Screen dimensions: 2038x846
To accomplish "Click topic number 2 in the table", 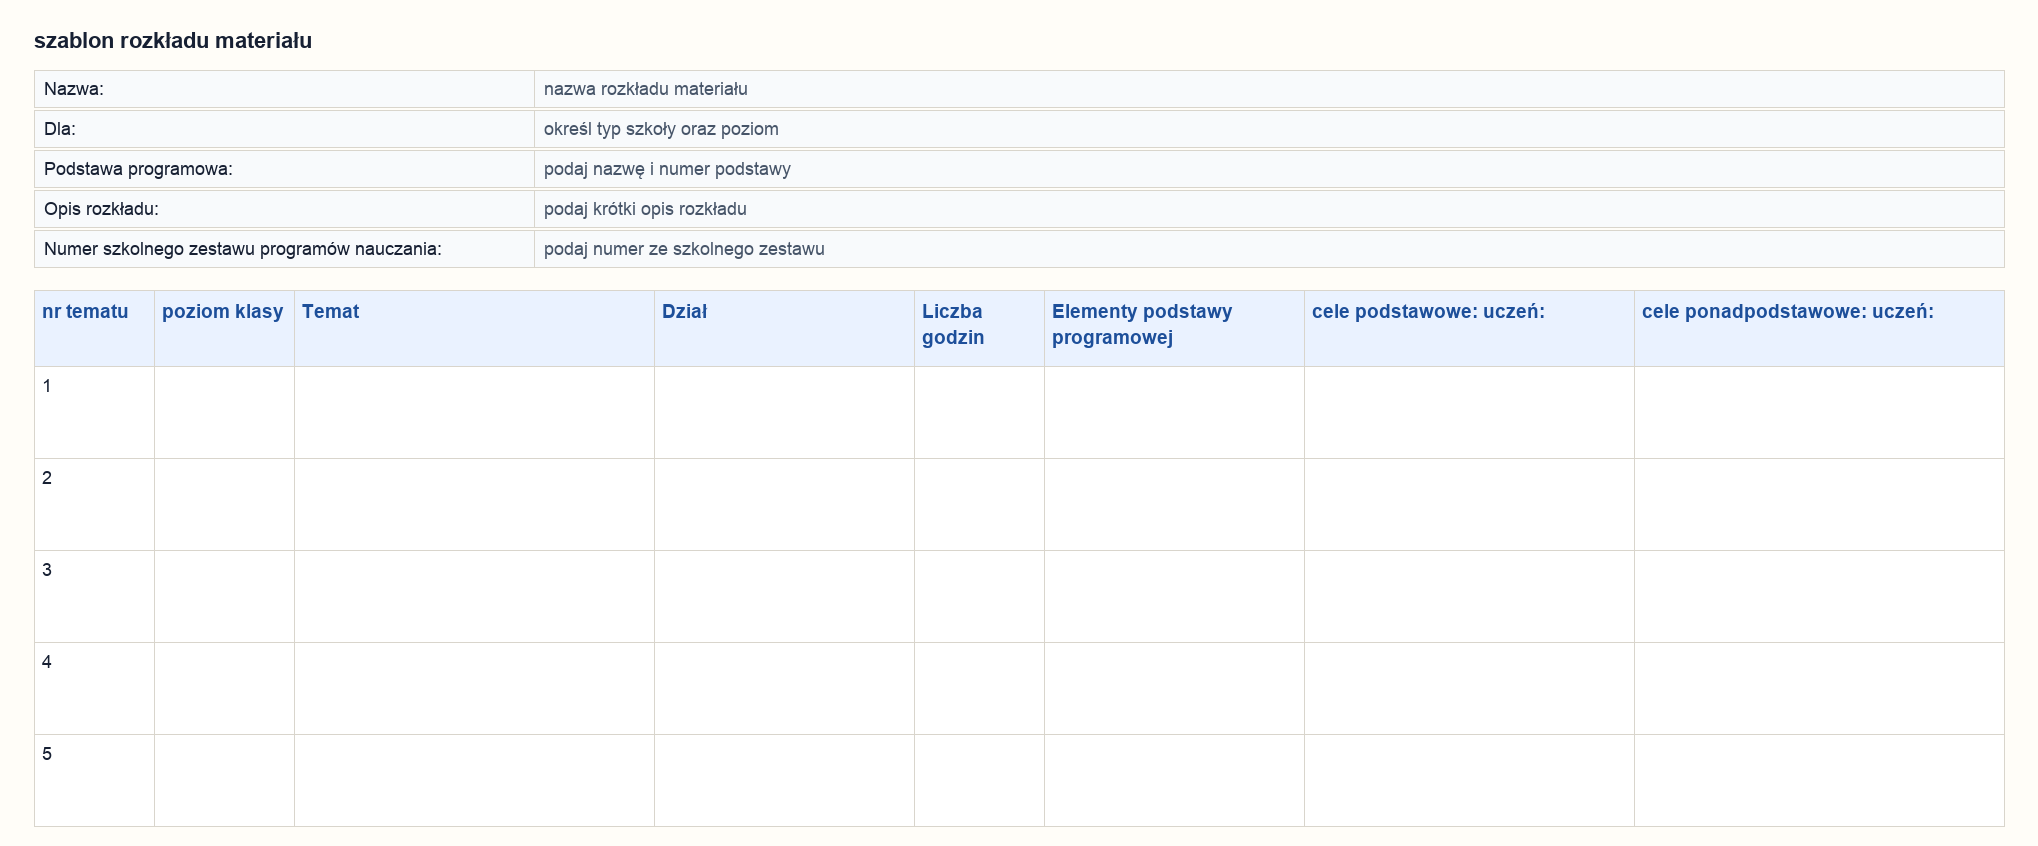I will pyautogui.click(x=47, y=478).
